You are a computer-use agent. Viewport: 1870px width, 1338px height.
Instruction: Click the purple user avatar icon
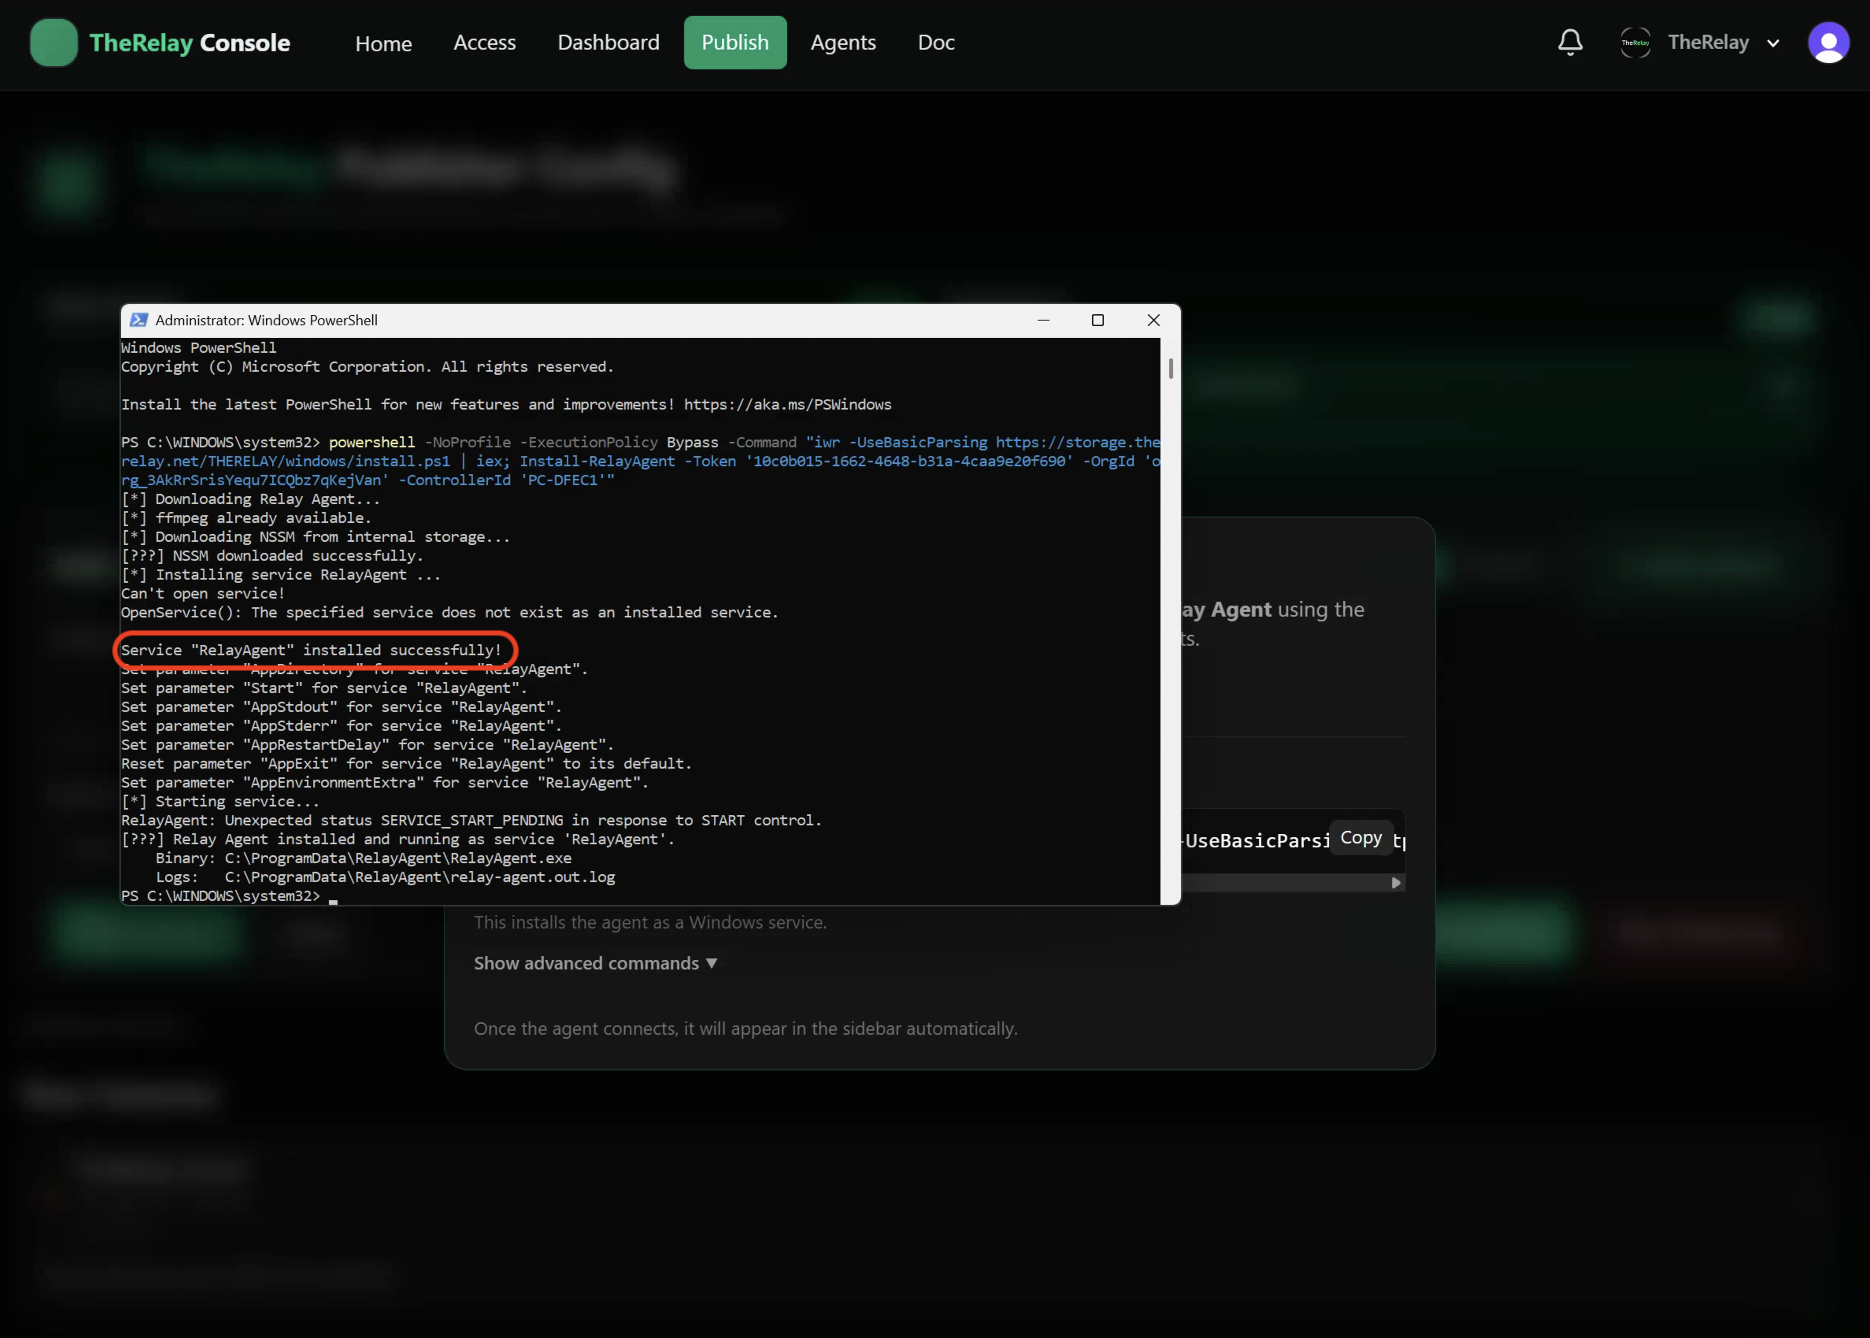coord(1828,43)
